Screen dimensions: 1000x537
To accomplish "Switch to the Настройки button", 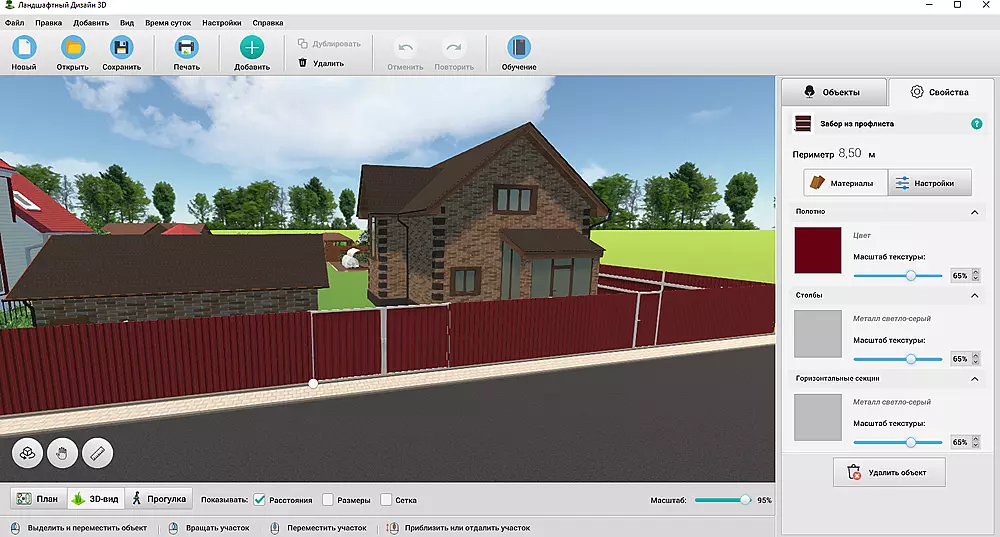I will 931,183.
